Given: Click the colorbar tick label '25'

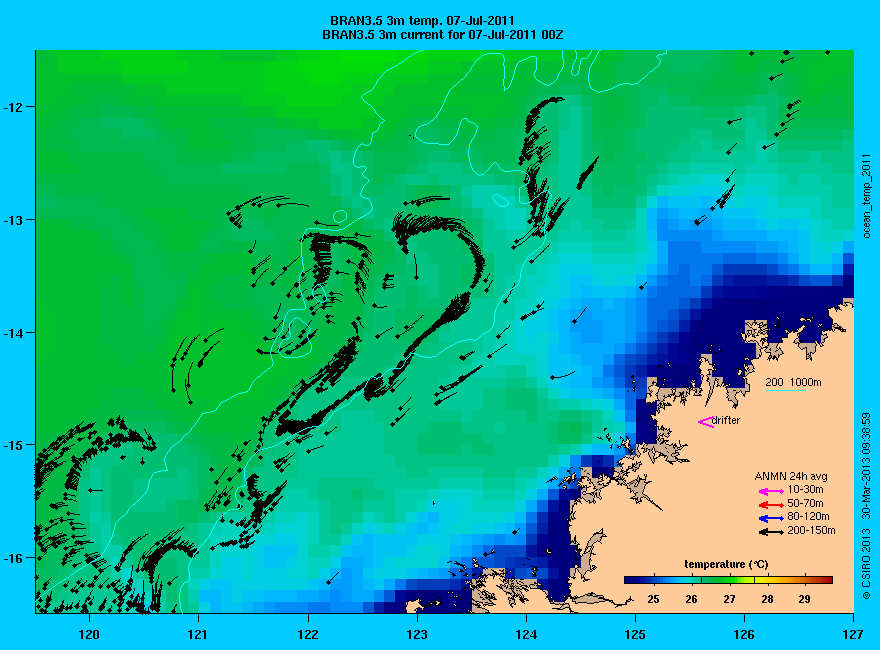Looking at the screenshot, I should coord(653,599).
